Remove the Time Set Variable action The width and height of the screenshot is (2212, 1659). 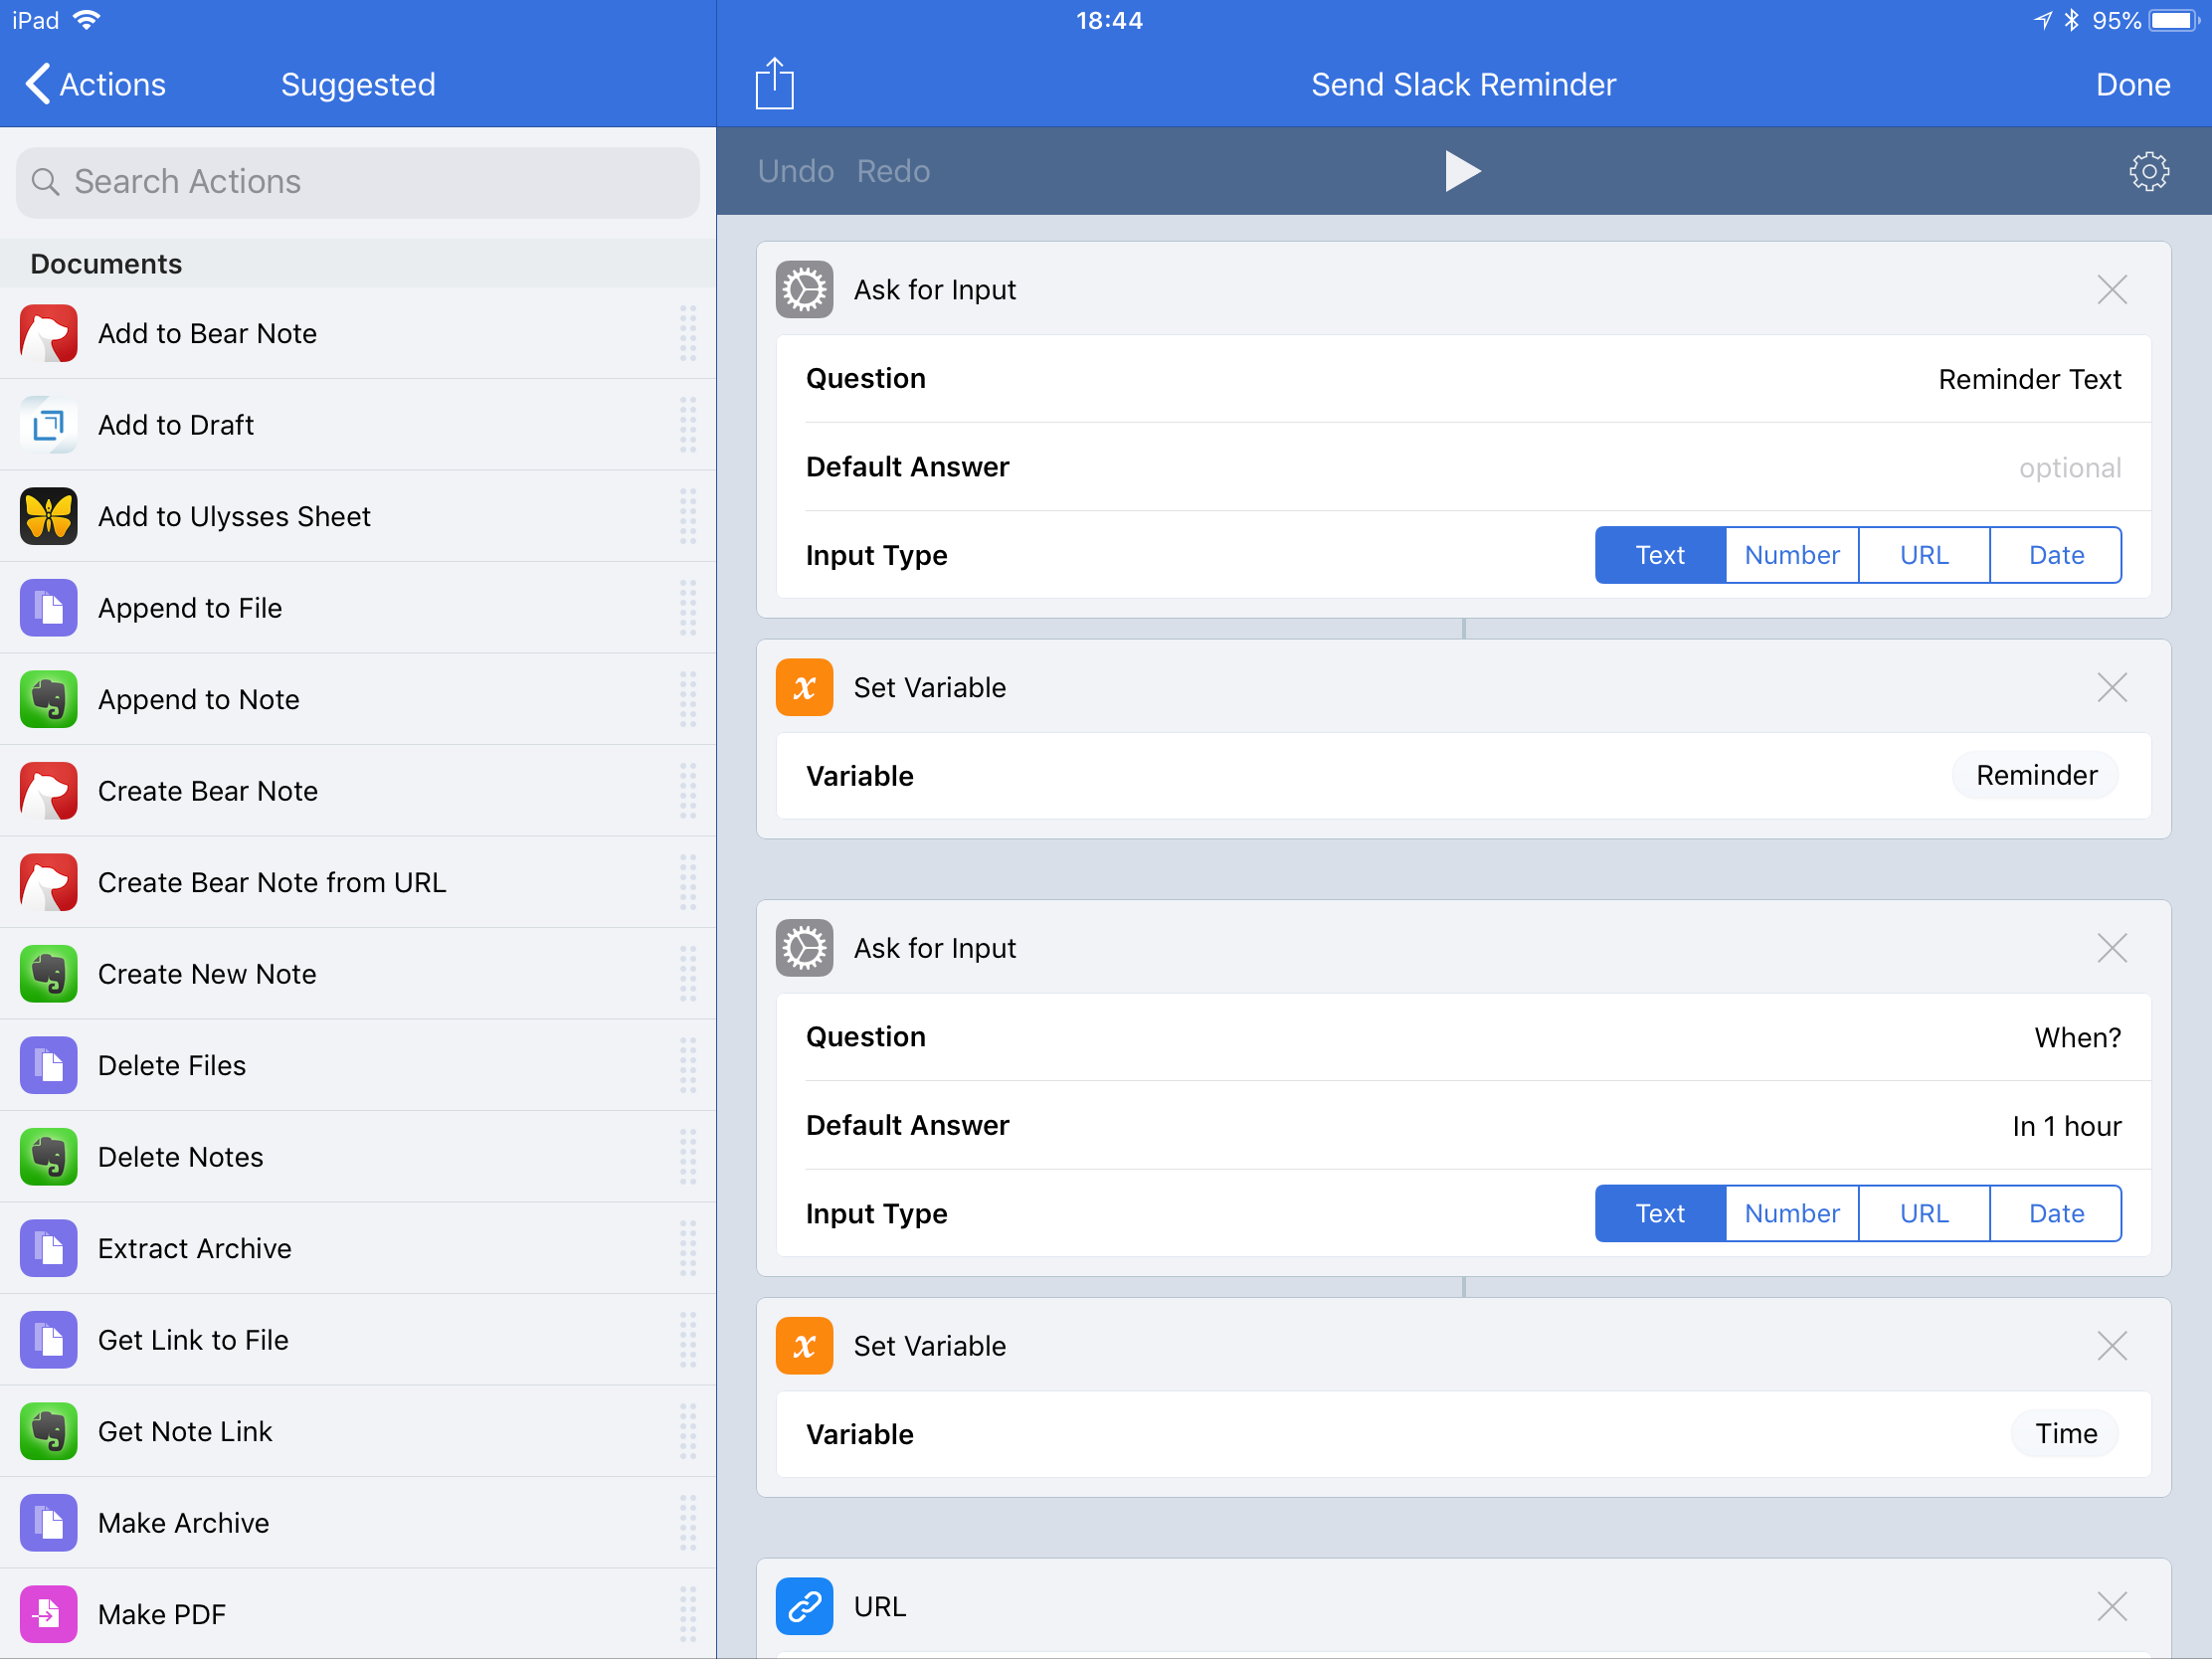[x=2111, y=1346]
